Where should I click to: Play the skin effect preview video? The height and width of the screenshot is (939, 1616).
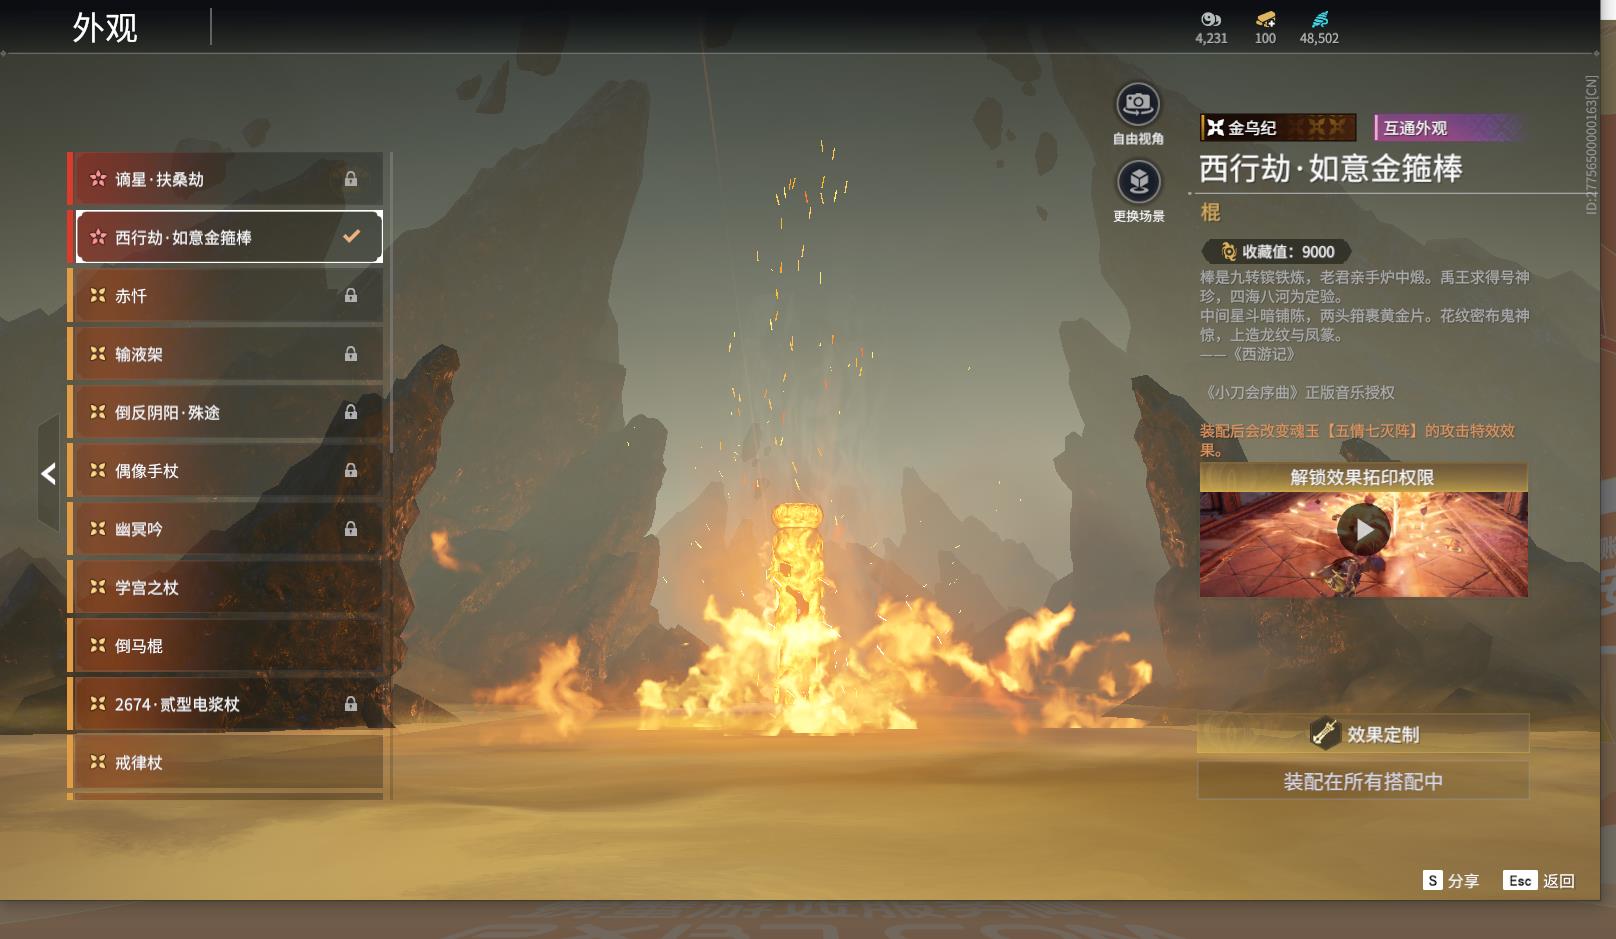(x=1363, y=530)
